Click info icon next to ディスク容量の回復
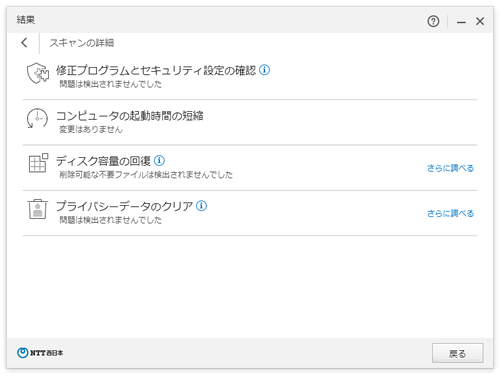Screen dimensions: 500x380 (159, 160)
